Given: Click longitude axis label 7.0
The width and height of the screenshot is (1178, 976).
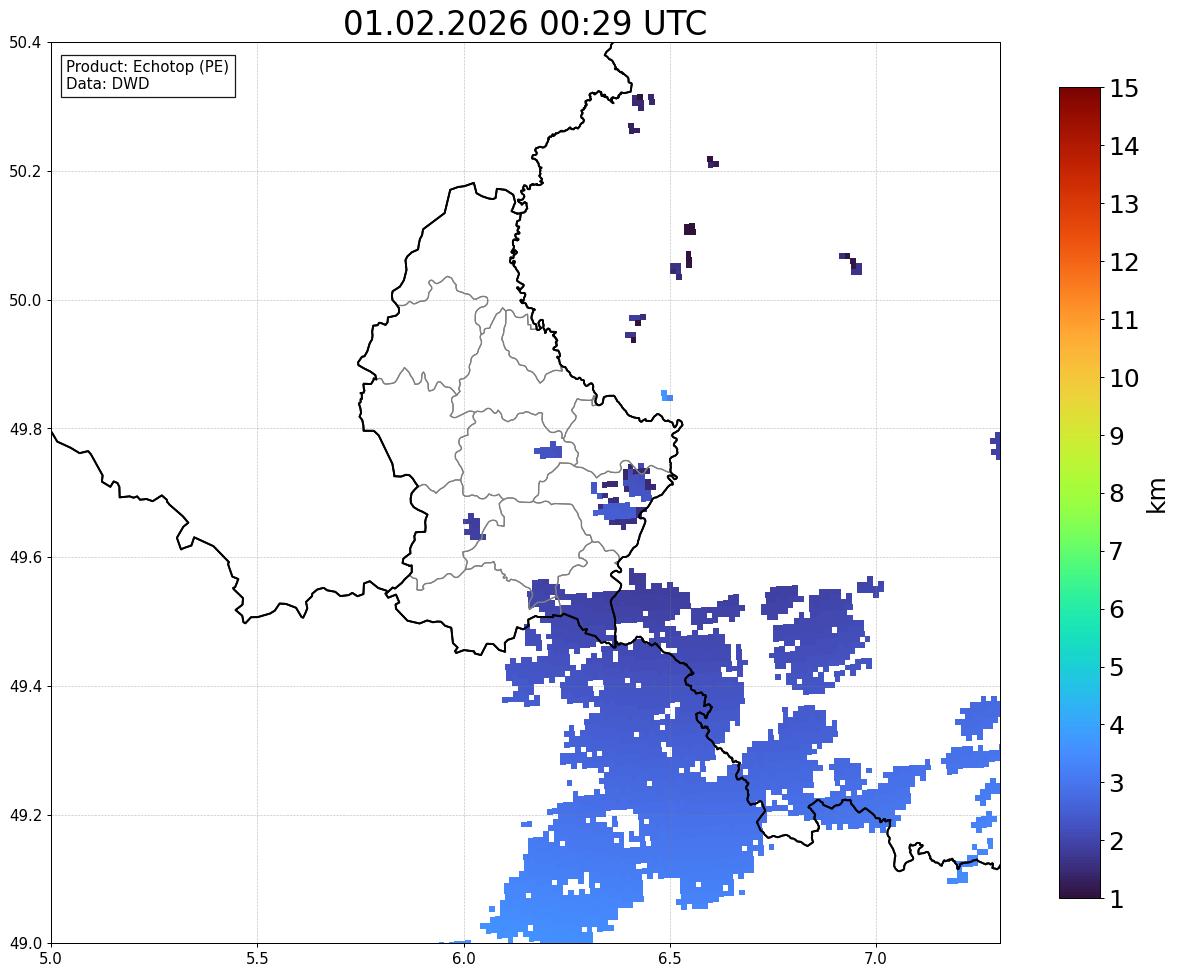Looking at the screenshot, I should [876, 959].
